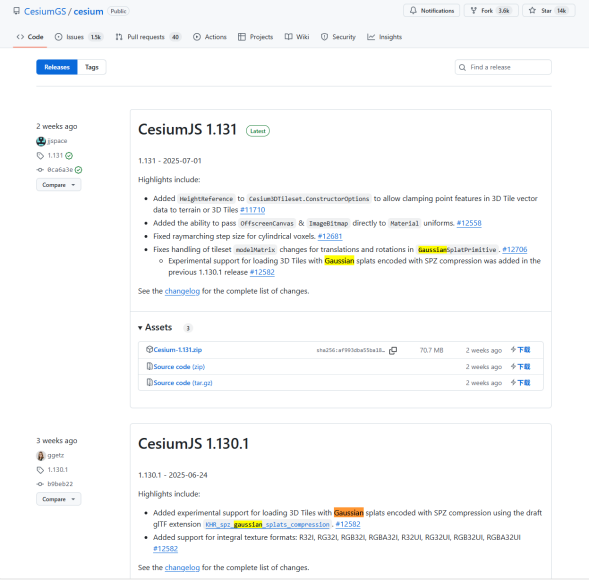Click the Pull requests count badge 40

pyautogui.click(x=175, y=37)
